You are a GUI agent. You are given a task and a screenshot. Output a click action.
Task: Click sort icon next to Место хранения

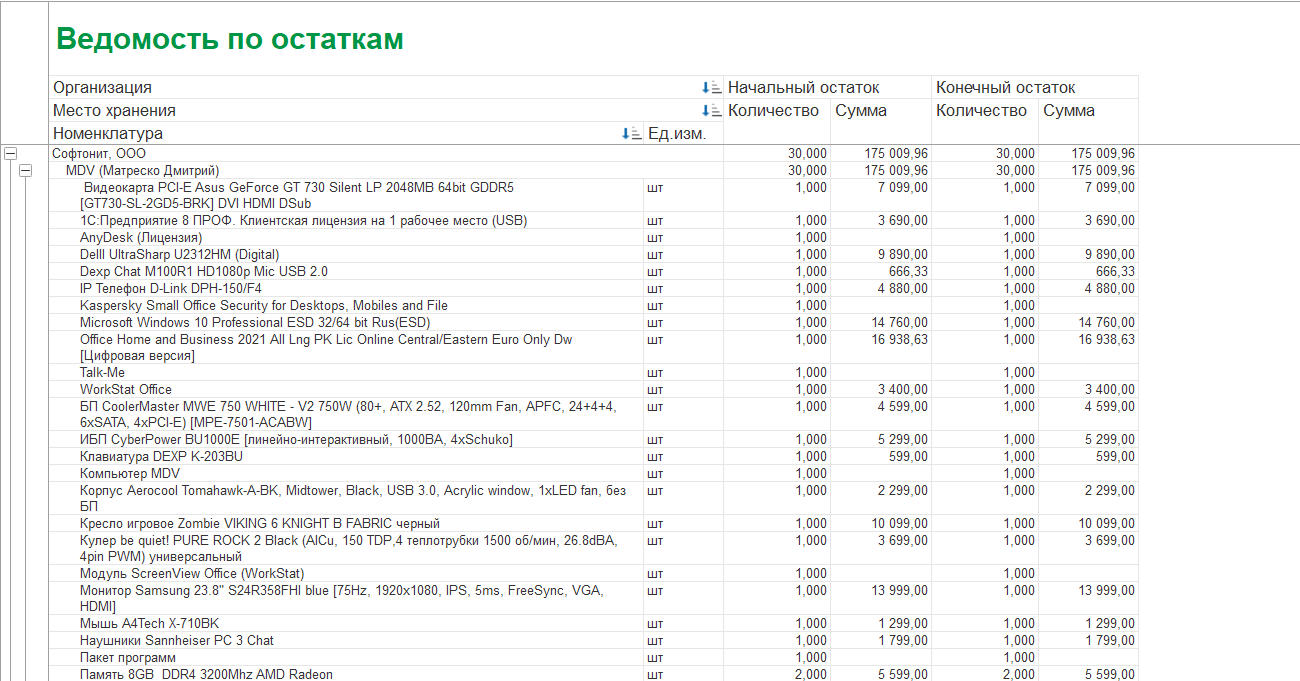pos(711,111)
